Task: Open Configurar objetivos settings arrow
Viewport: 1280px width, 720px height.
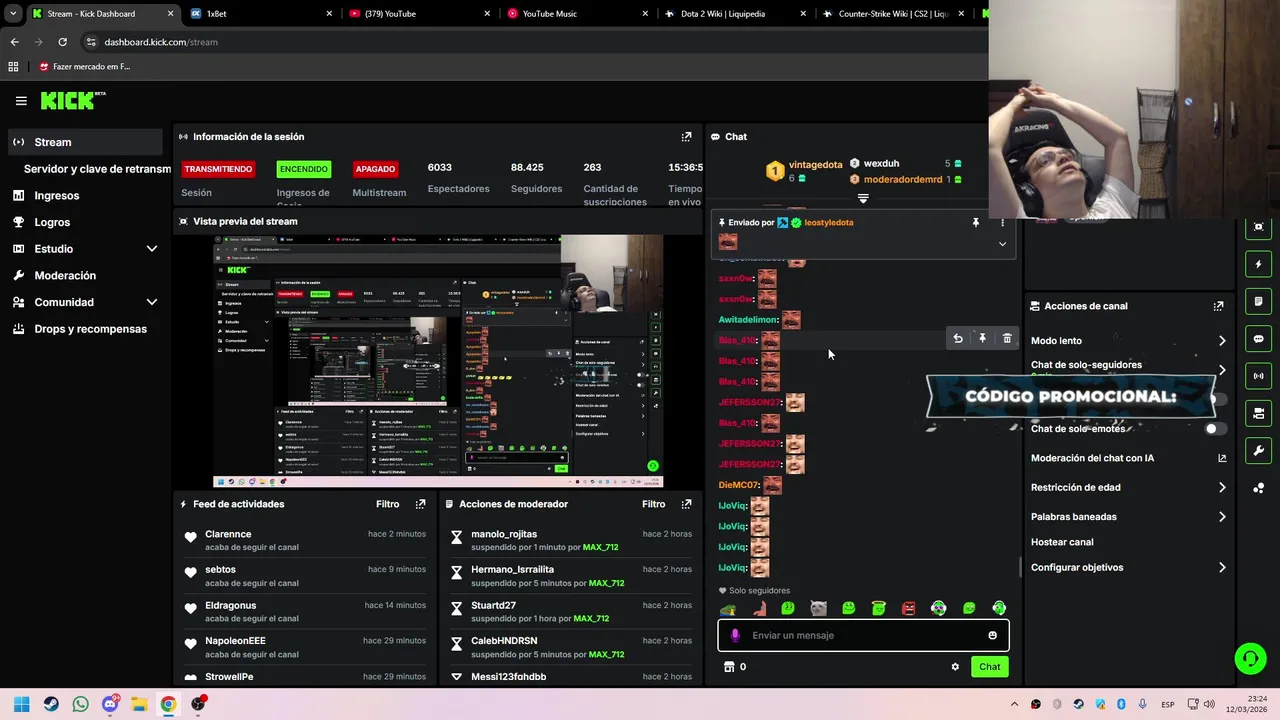Action: click(1222, 568)
